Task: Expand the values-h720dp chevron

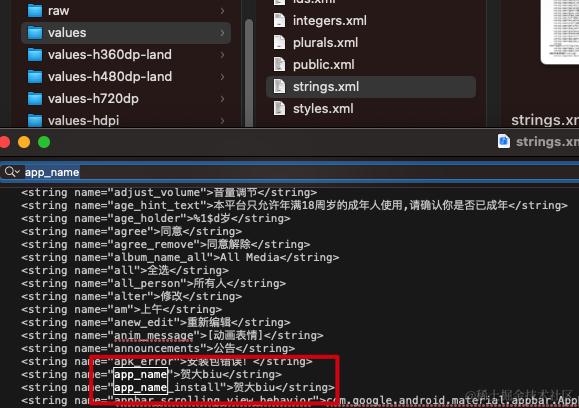Action: pyautogui.click(x=222, y=99)
